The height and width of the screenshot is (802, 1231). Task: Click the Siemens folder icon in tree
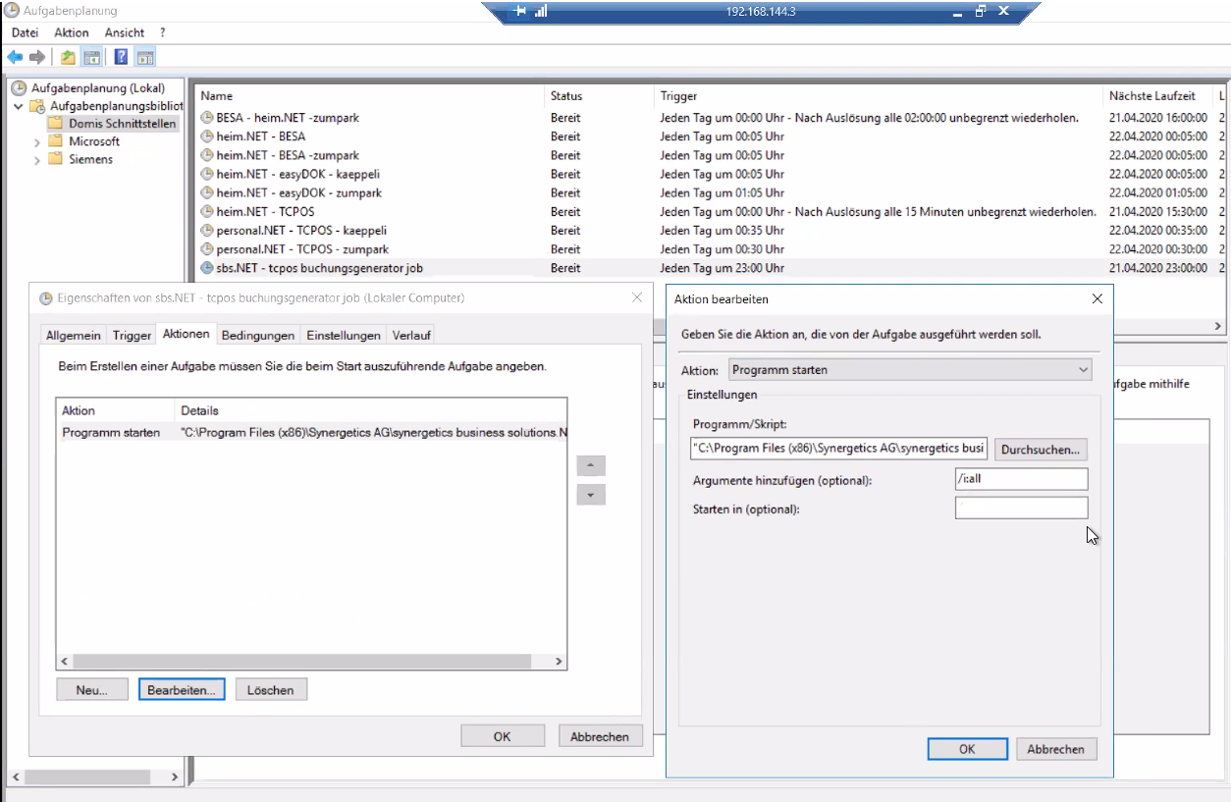click(x=55, y=159)
